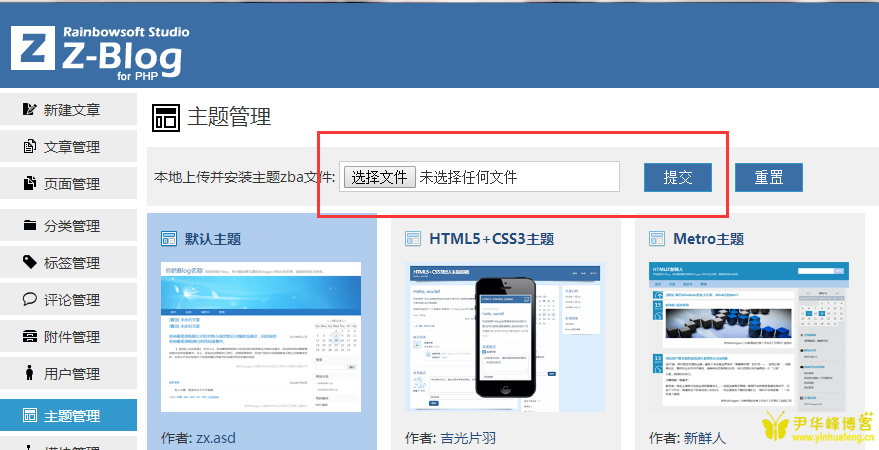Click the 新建文章 pencil icon
Viewport: 879px width, 450px height.
30,109
